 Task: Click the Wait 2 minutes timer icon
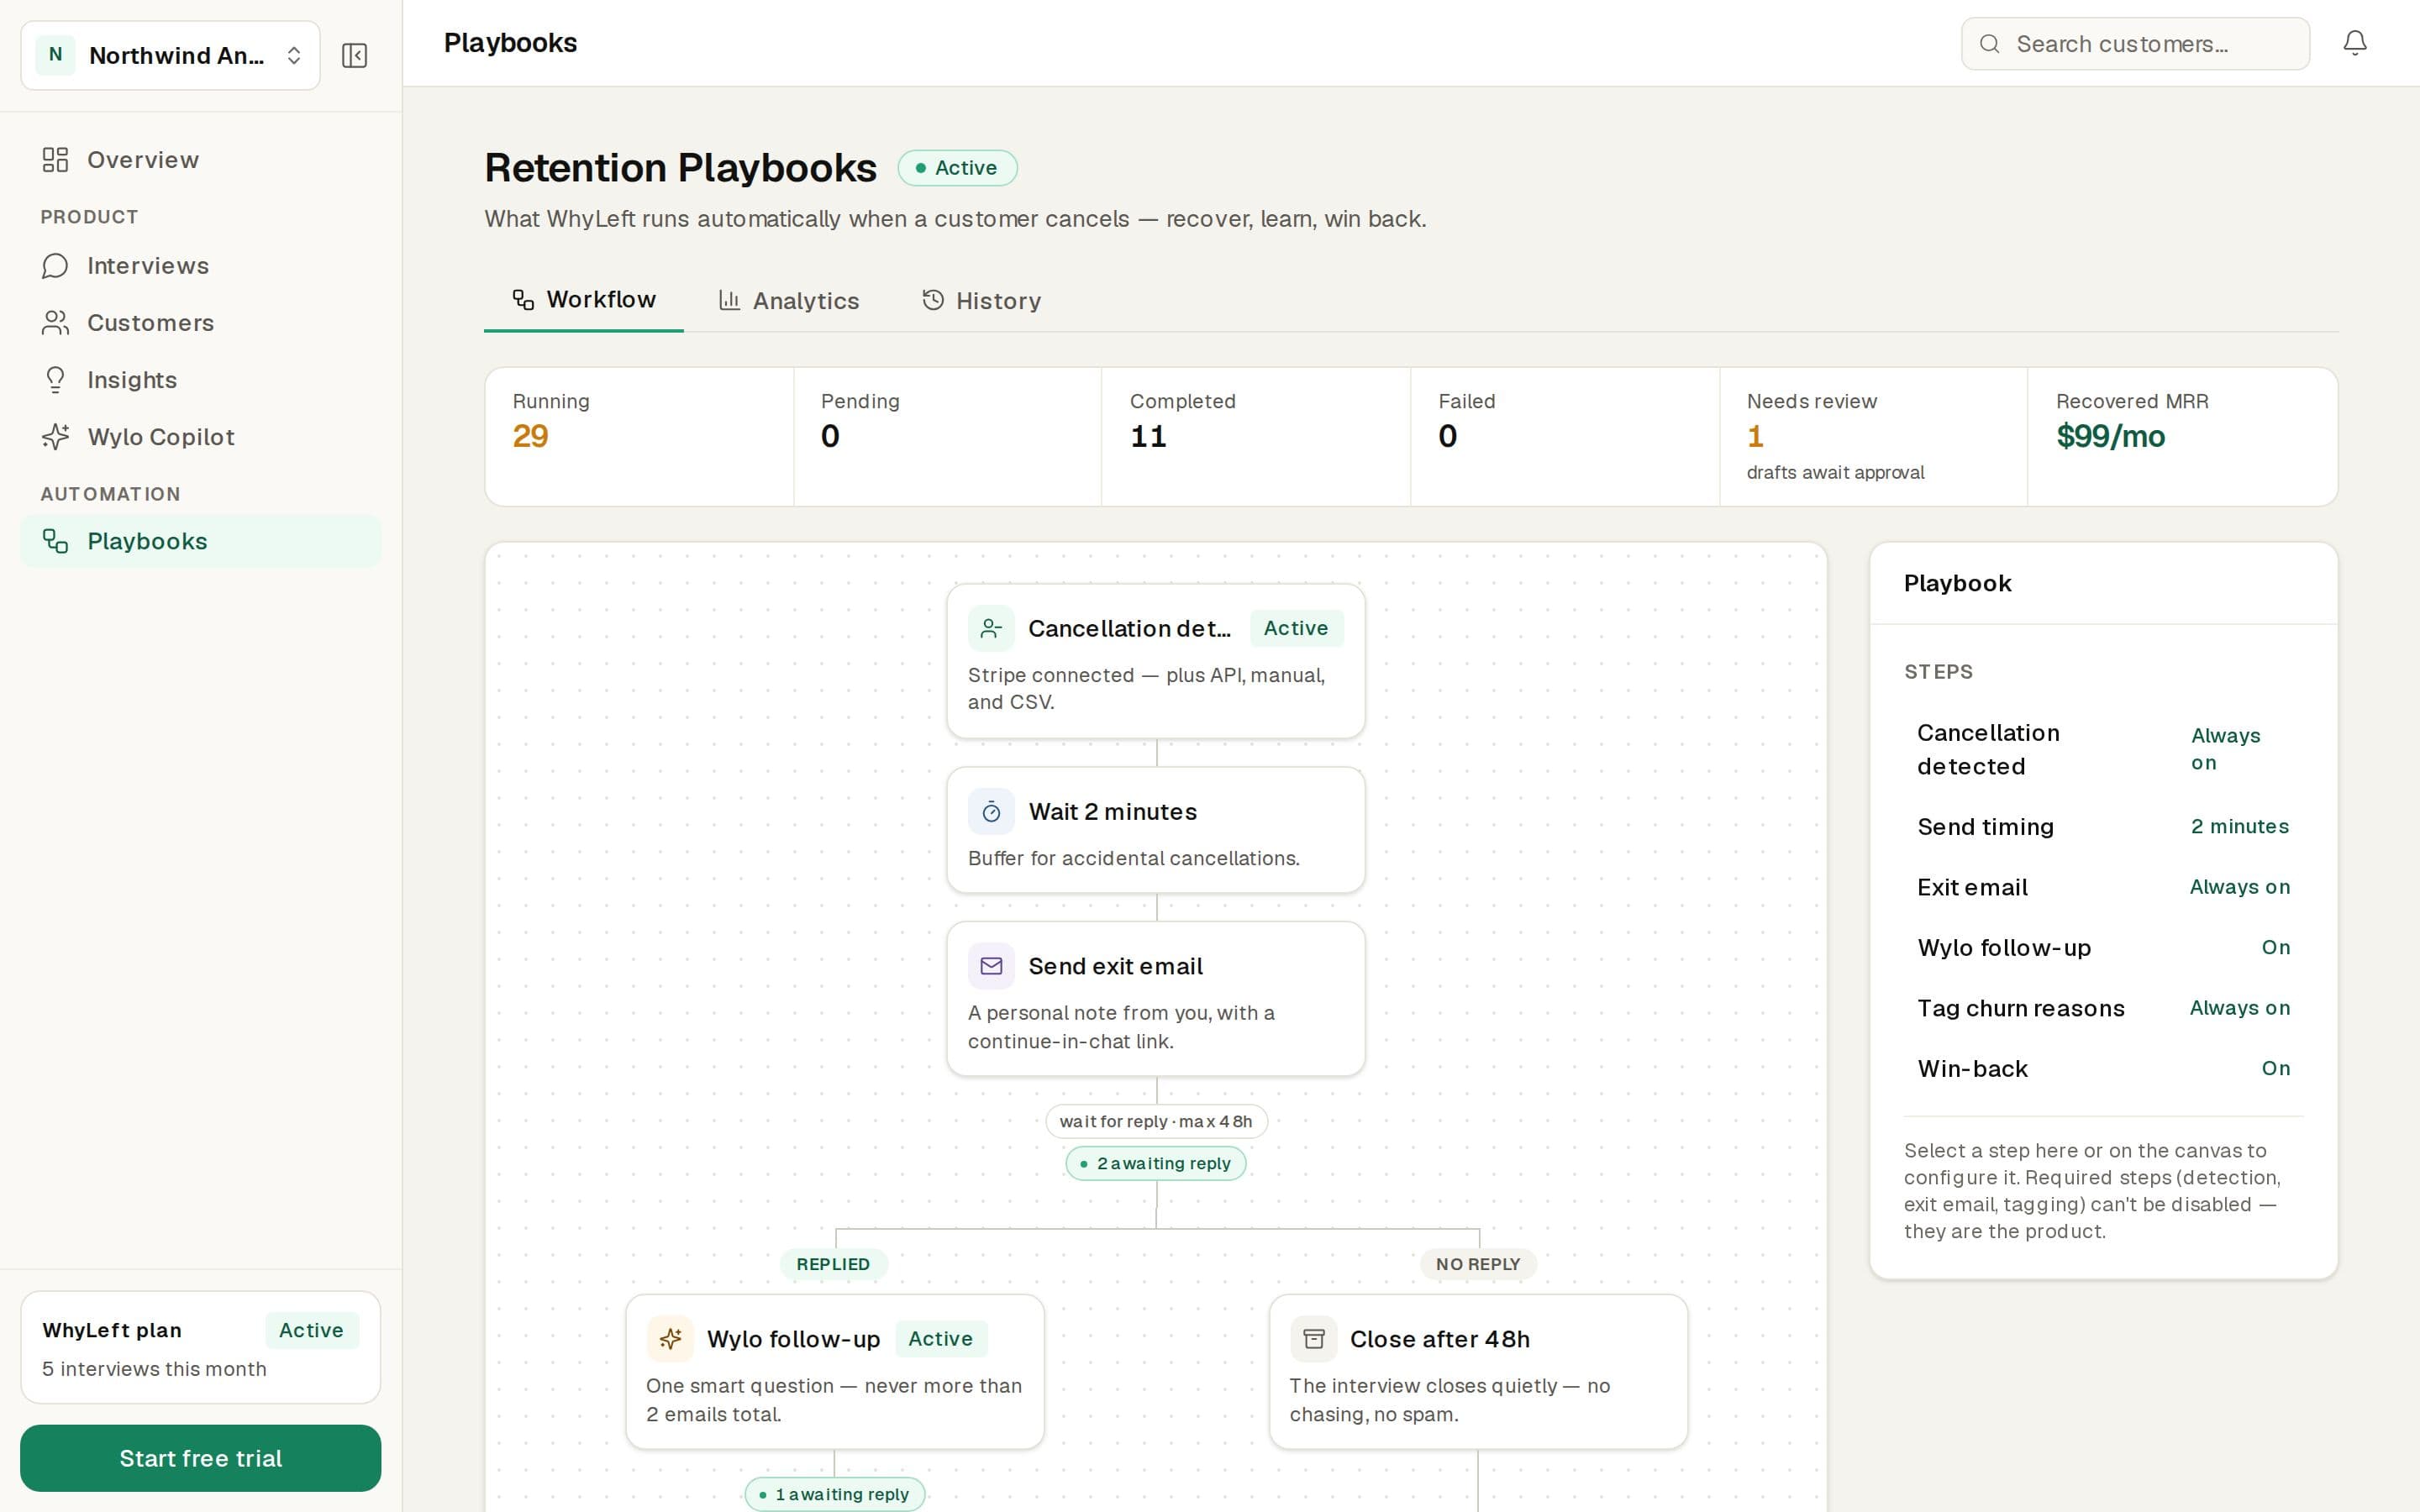(x=991, y=811)
